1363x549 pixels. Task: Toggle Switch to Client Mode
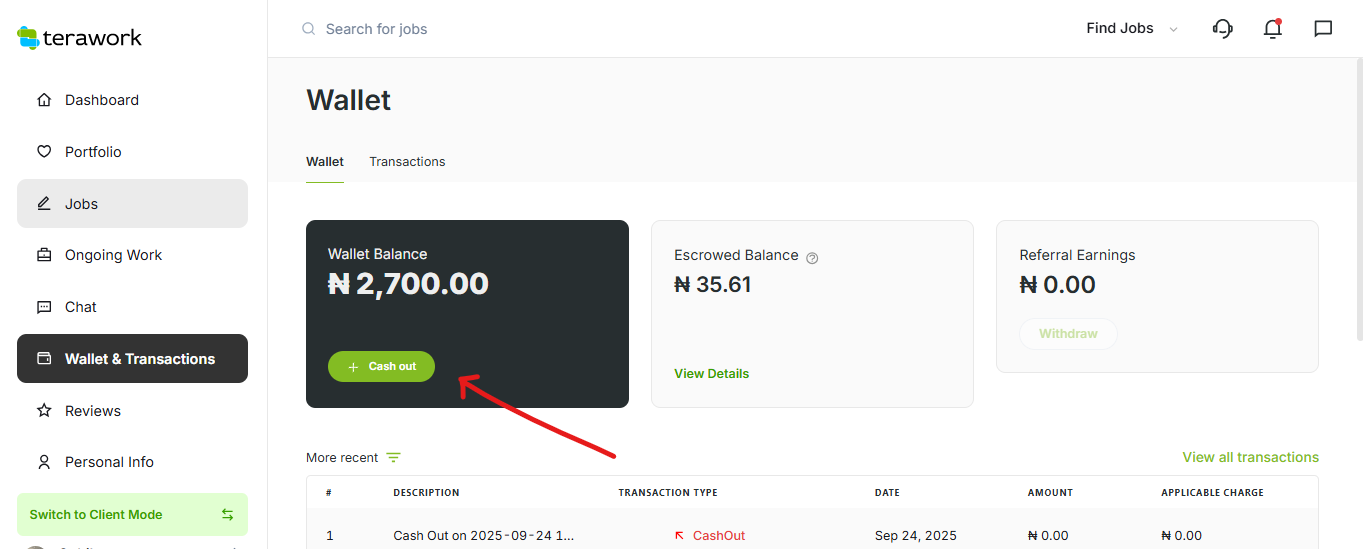click(x=132, y=514)
